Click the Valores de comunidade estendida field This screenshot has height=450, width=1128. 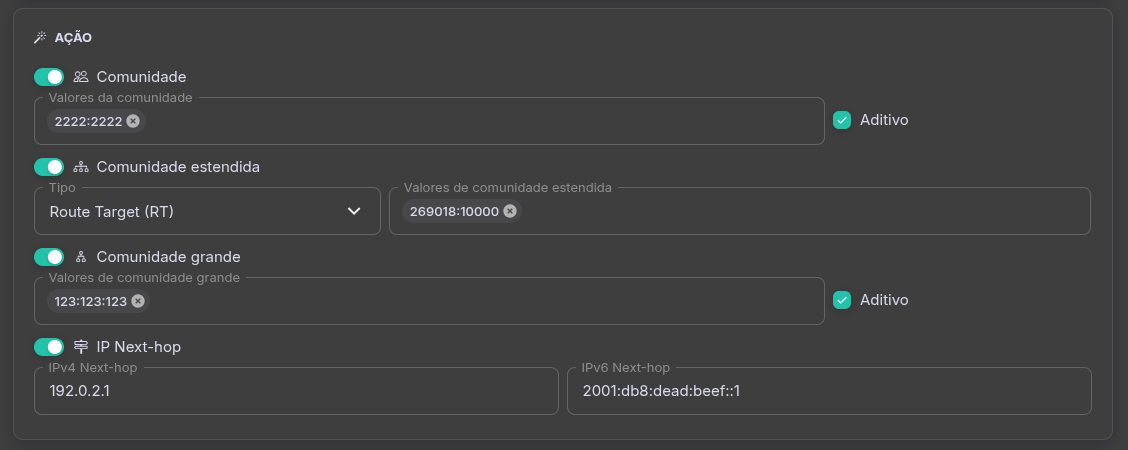[800, 211]
